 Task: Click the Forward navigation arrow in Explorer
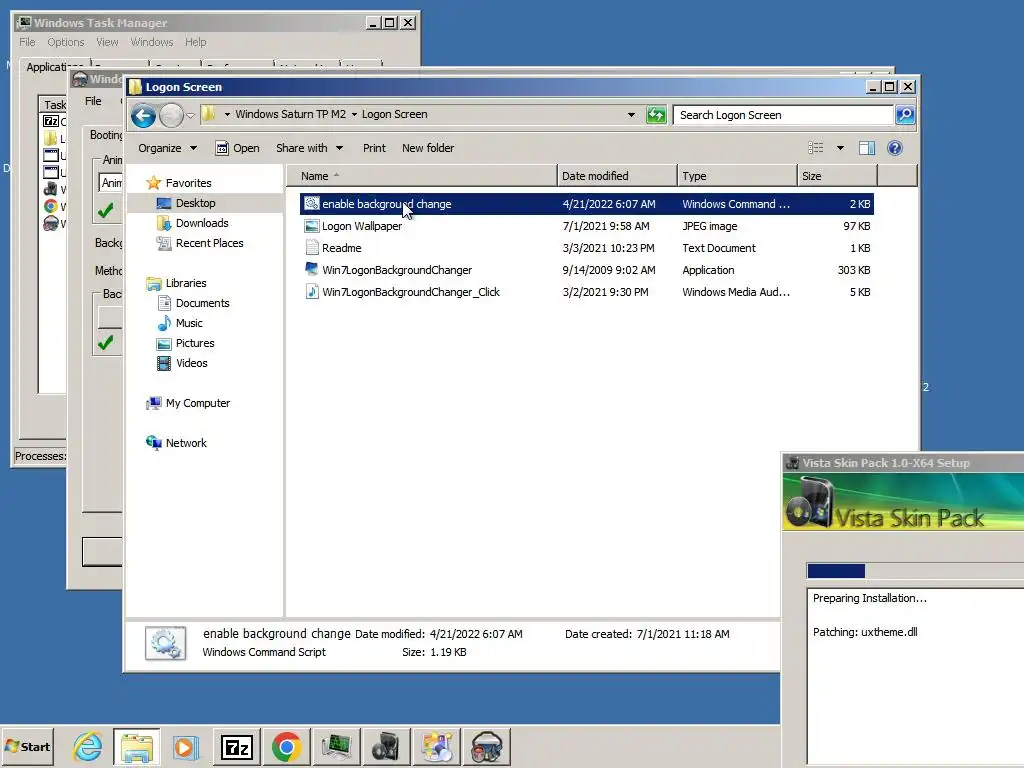(171, 116)
